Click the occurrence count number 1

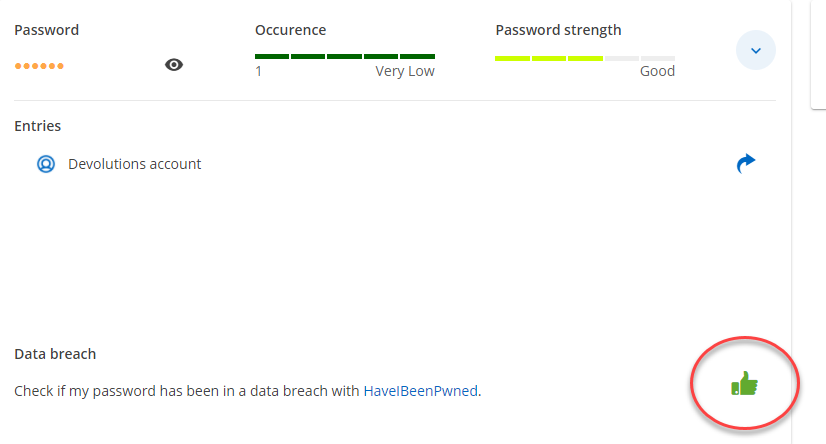(259, 71)
